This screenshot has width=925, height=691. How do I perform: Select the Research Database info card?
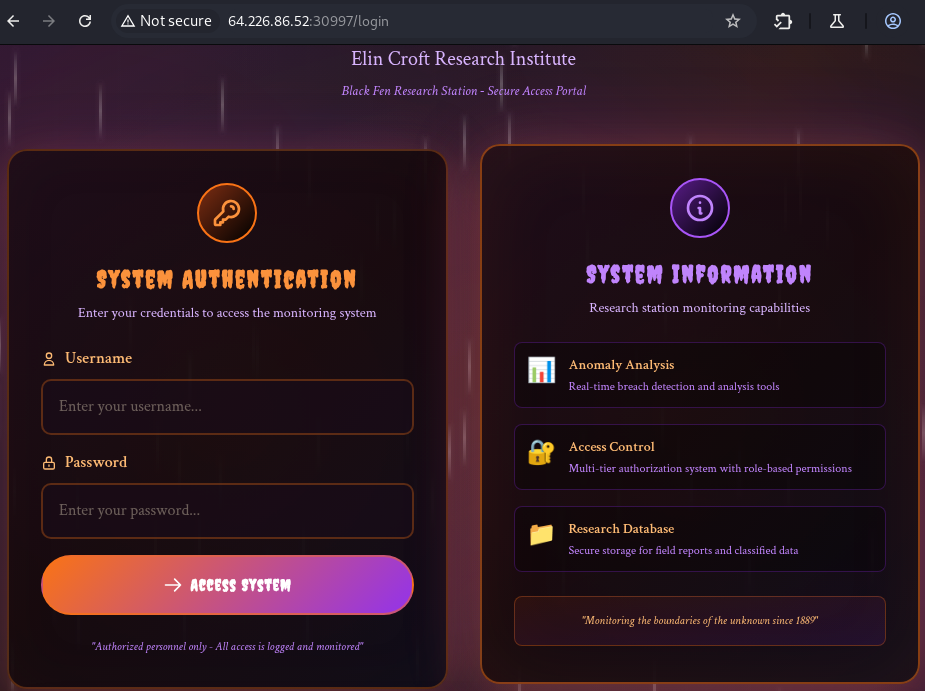tap(699, 539)
